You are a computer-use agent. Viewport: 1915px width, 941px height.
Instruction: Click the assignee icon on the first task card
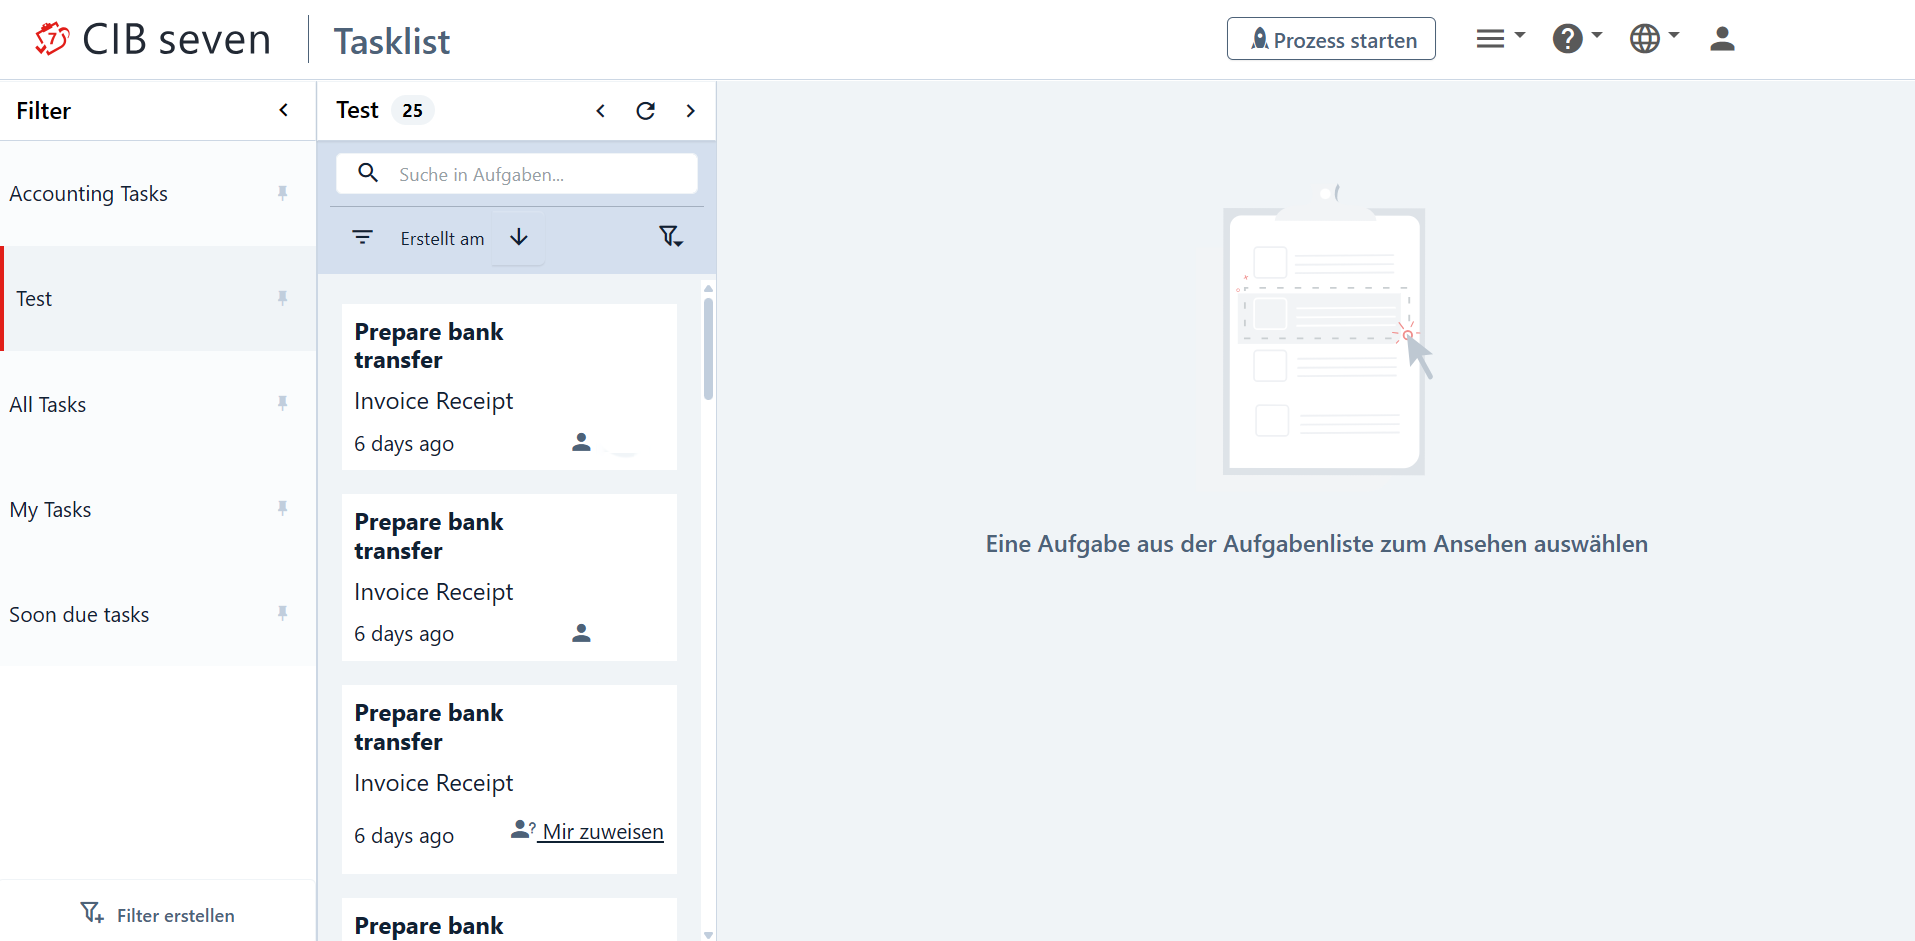581,442
